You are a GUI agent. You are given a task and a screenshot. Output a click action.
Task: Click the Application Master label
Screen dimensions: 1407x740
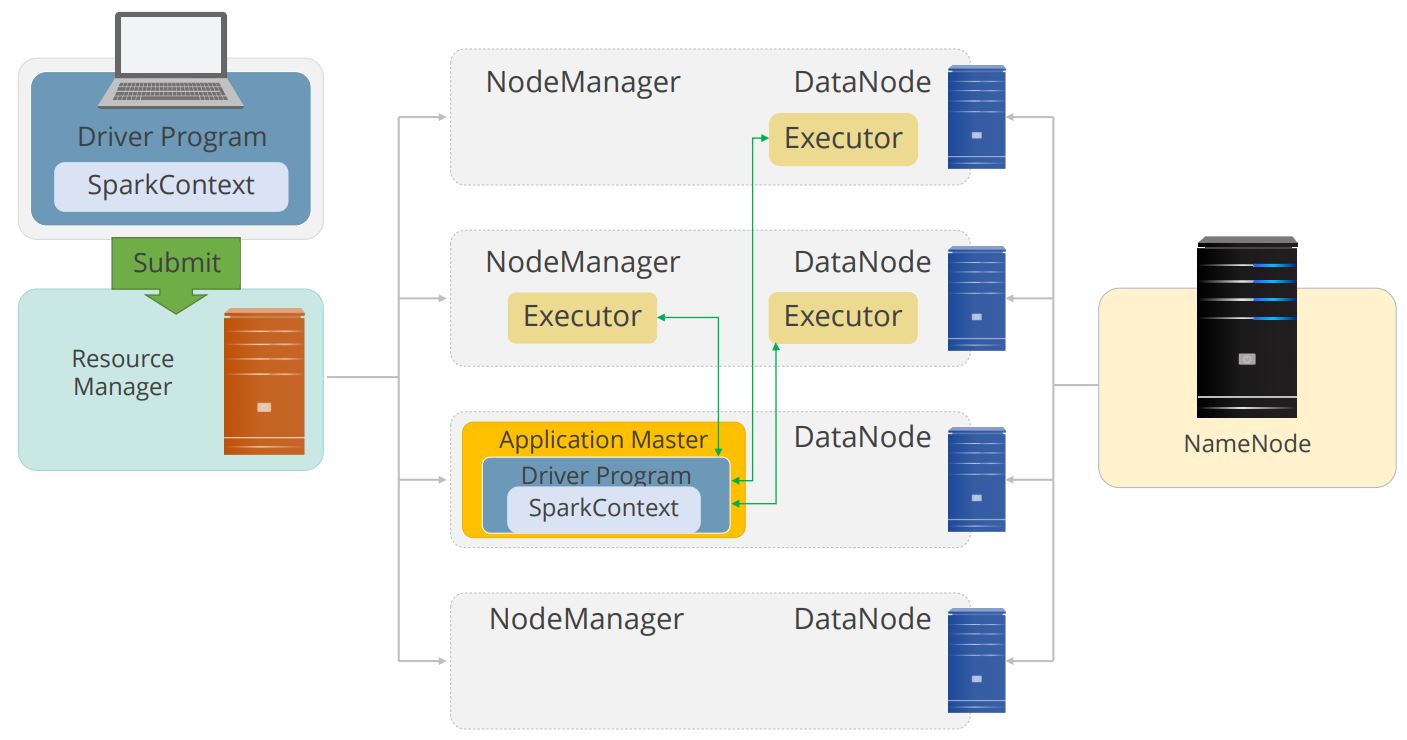pos(603,440)
